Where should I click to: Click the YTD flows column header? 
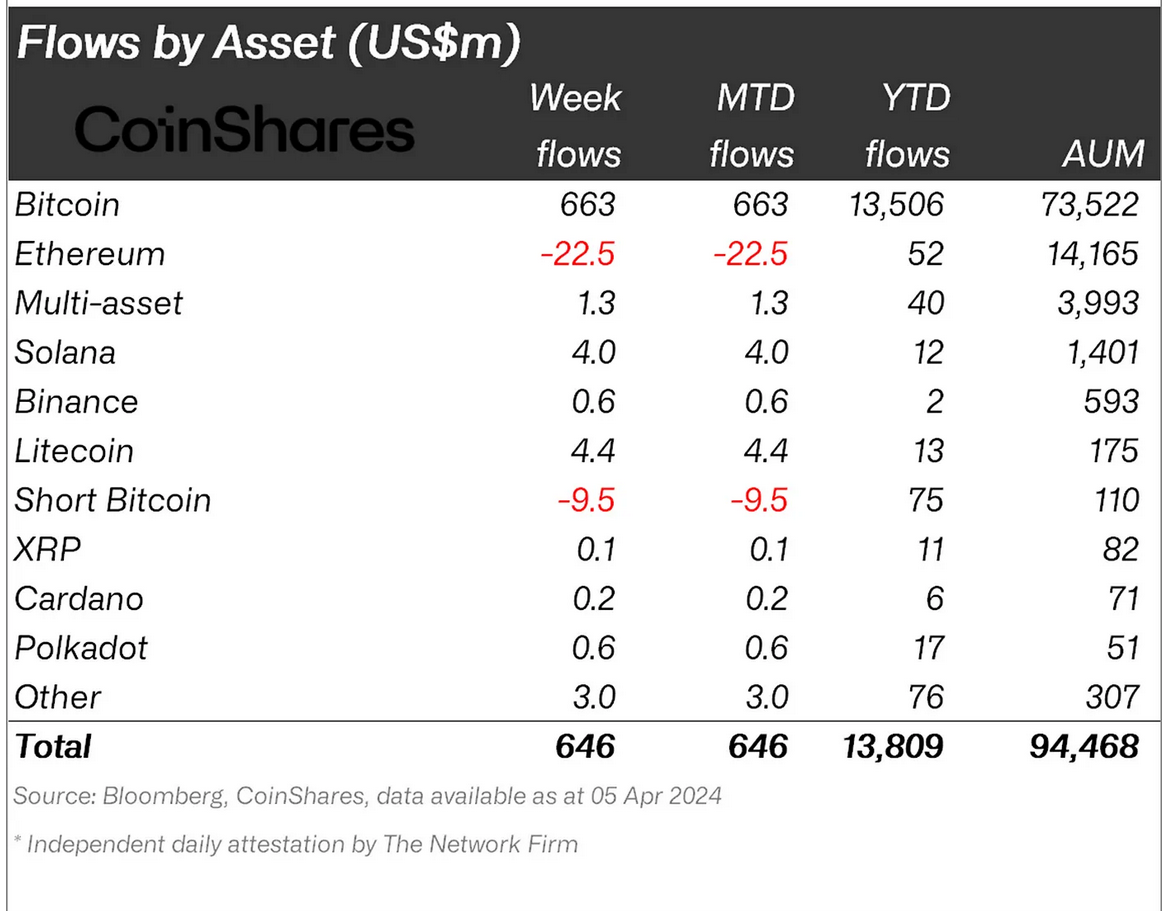point(906,126)
